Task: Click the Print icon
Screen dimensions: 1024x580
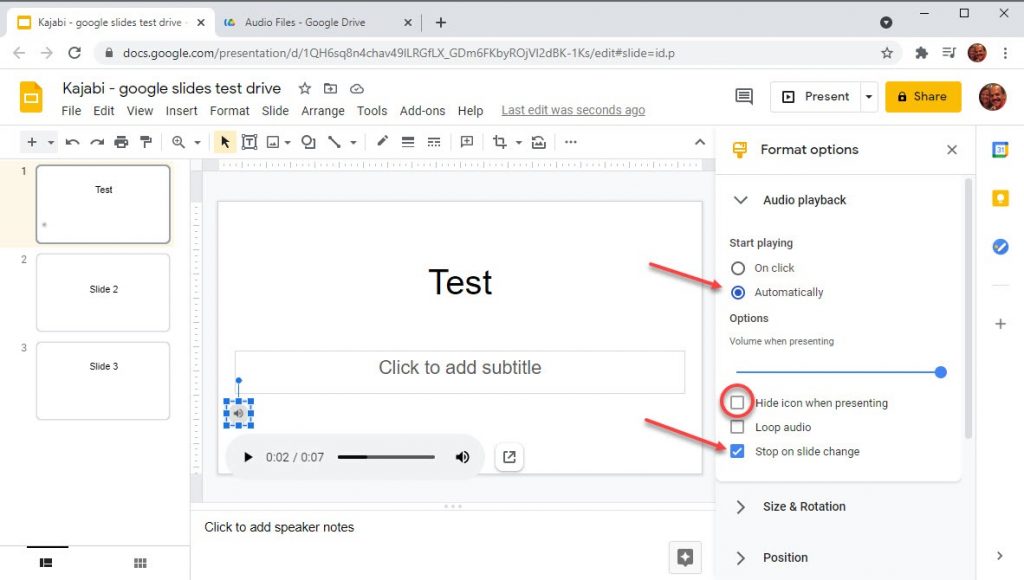Action: (x=121, y=142)
